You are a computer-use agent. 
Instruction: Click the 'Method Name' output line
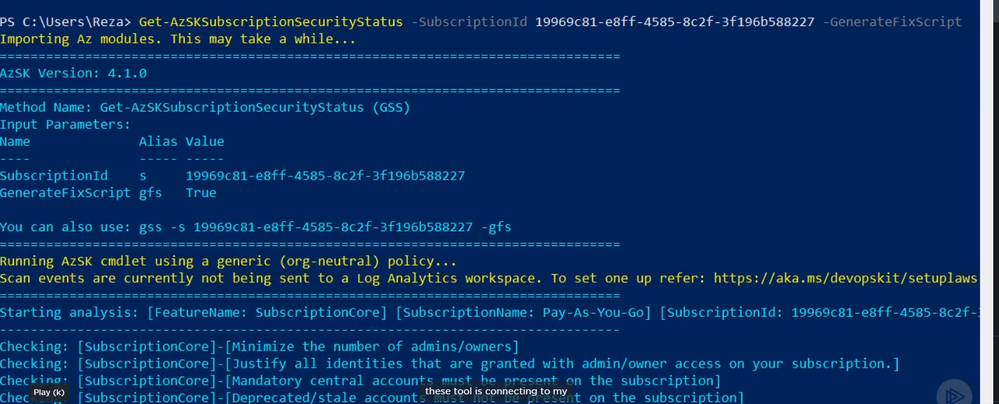205,107
